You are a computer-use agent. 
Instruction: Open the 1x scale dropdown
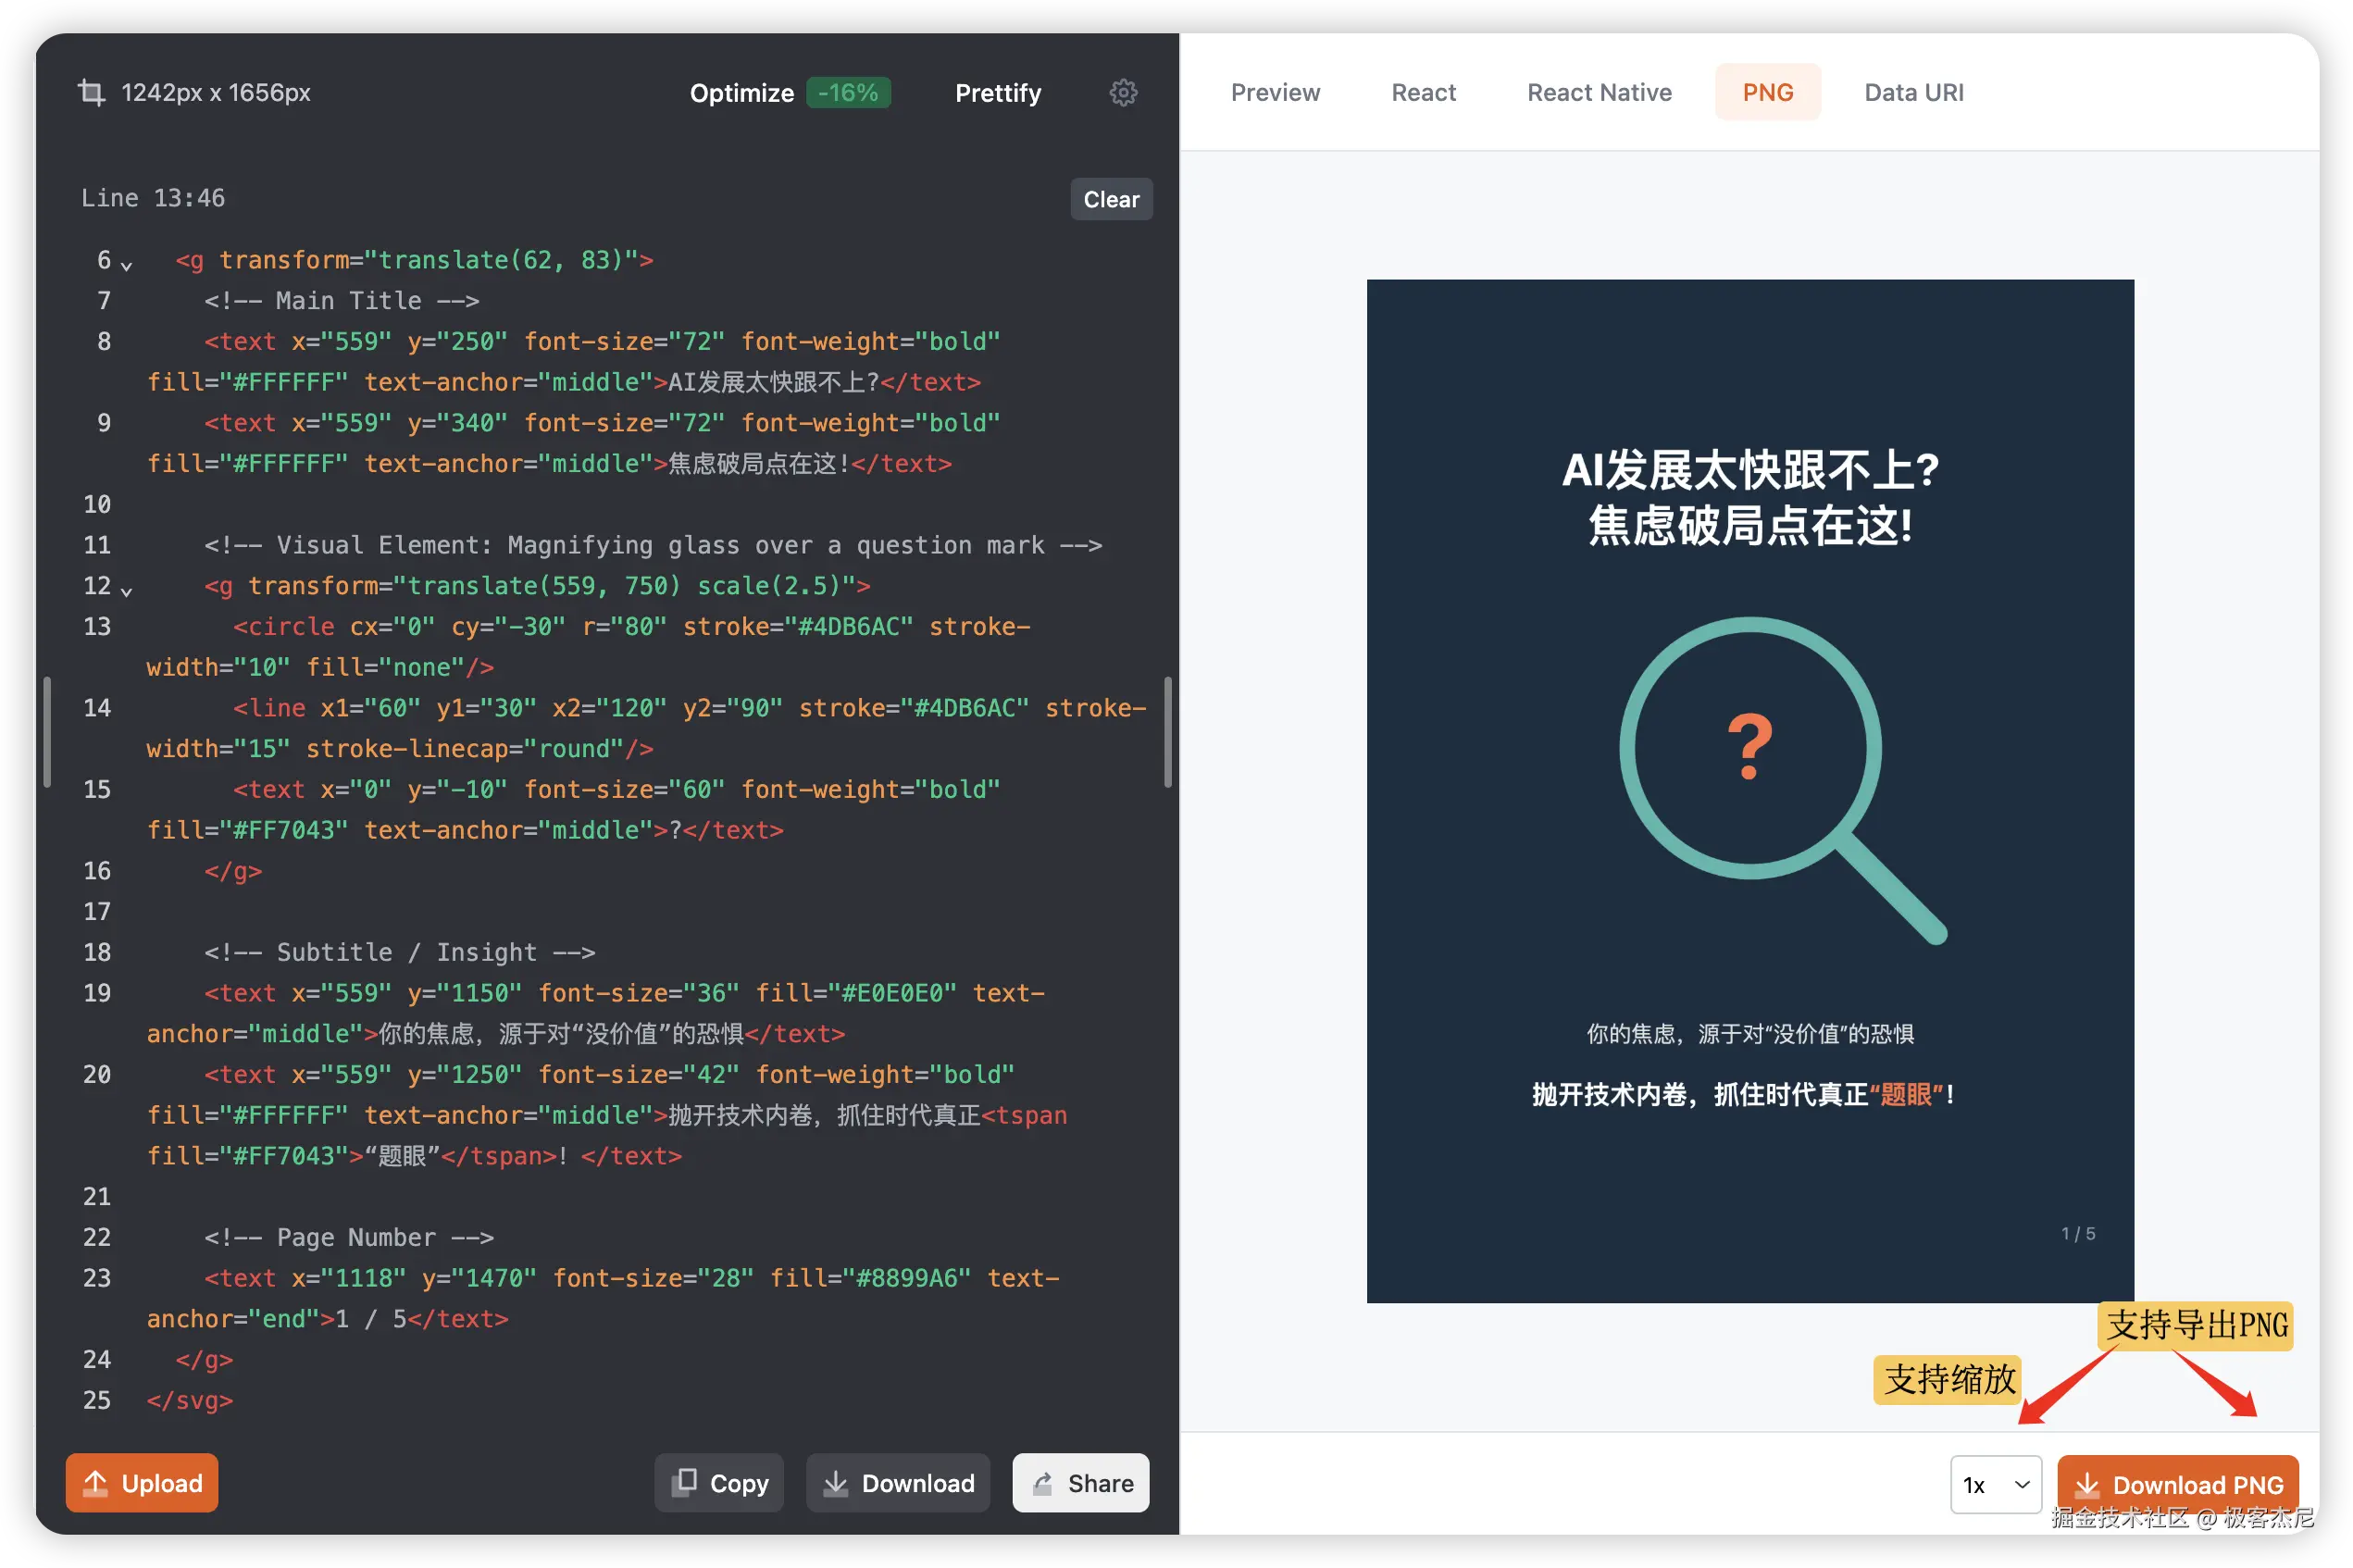1995,1485
